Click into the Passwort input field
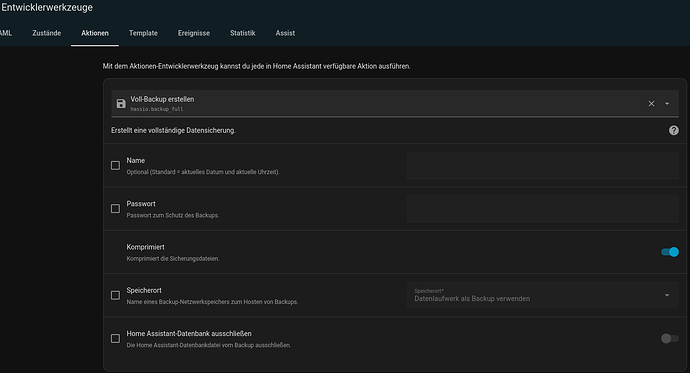The width and height of the screenshot is (690, 373). click(543, 208)
